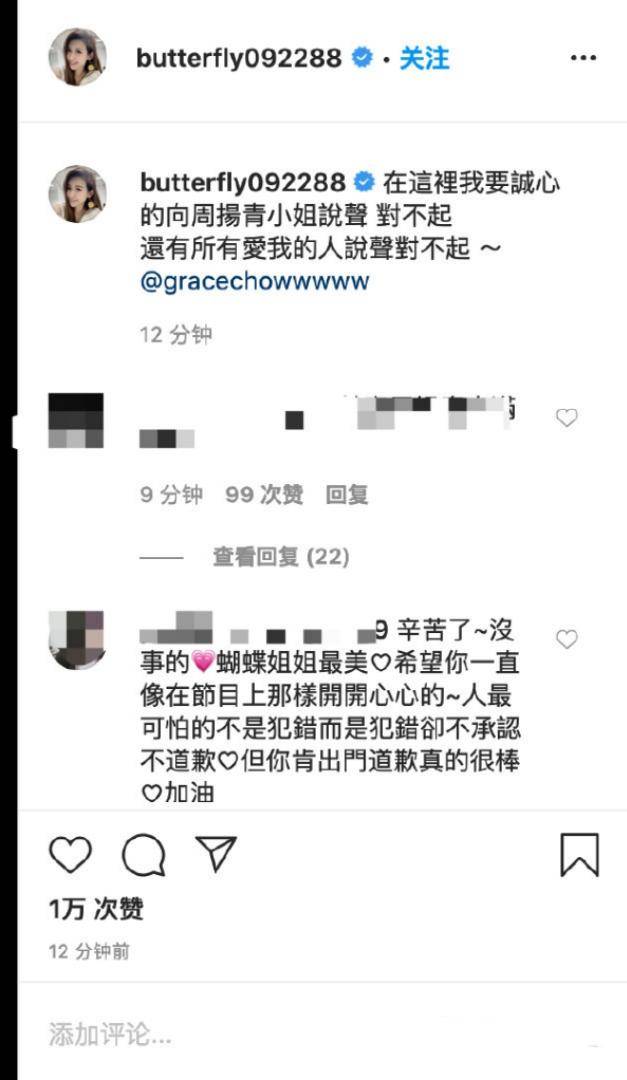Viewport: 627px width, 1080px height.
Task: View 1万 次赞 likes list
Action: coord(96,909)
